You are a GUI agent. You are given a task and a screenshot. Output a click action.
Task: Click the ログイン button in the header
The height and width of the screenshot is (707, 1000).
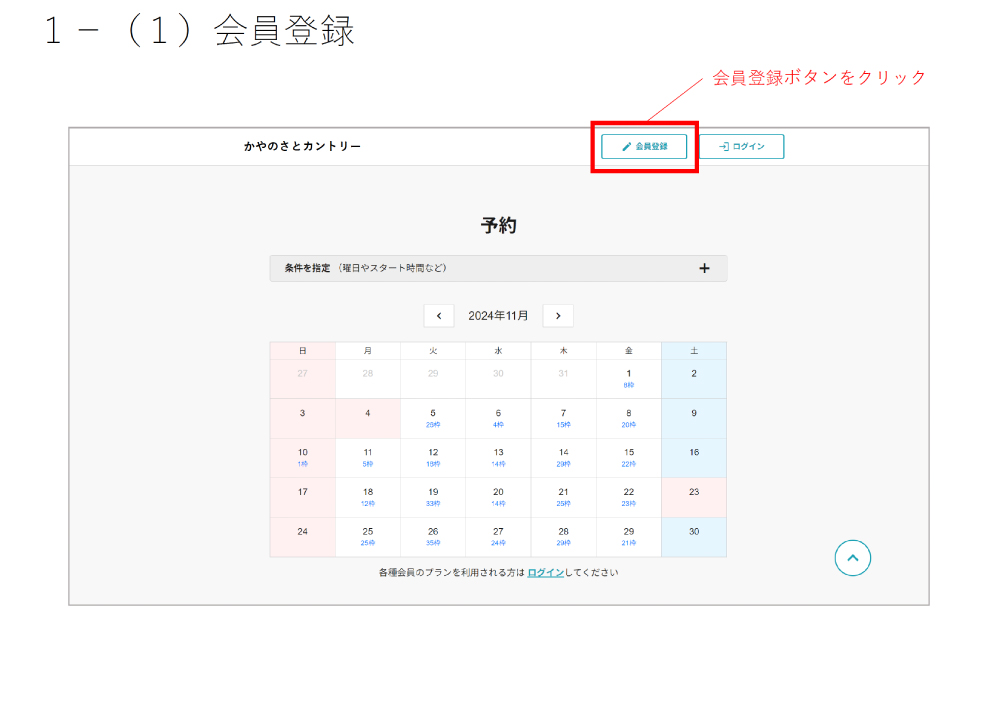pos(741,146)
